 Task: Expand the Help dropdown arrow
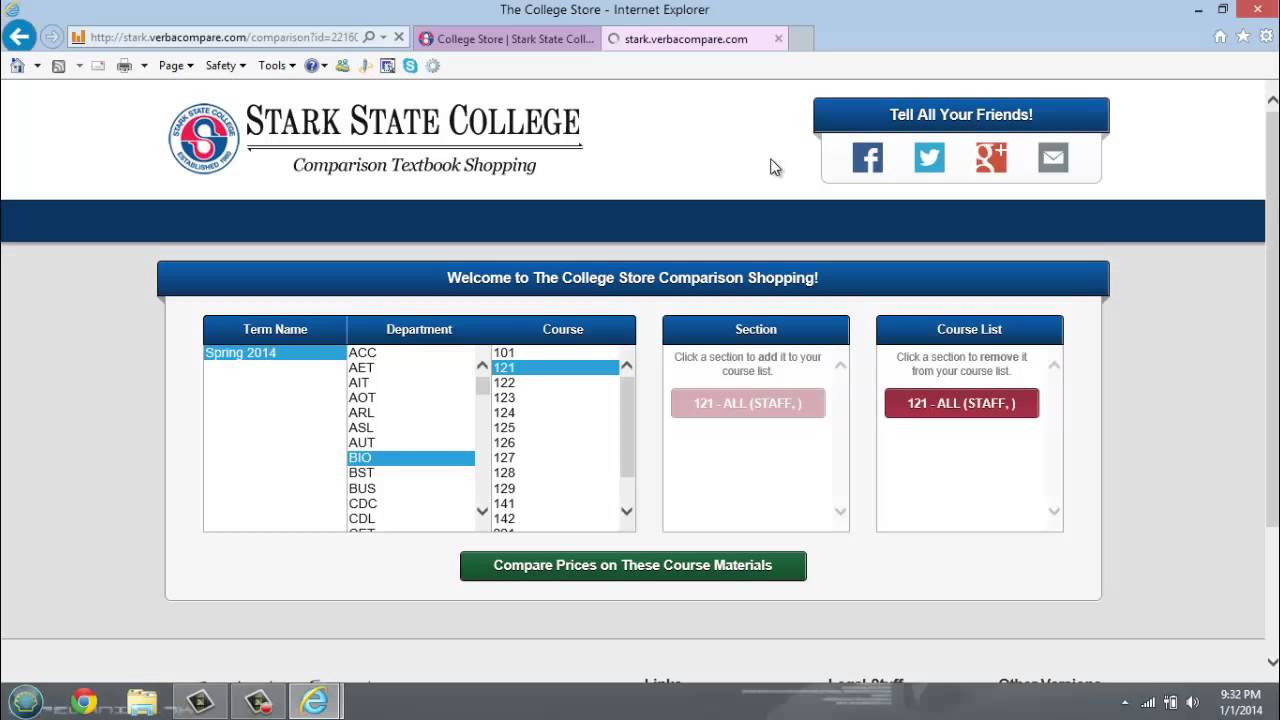click(324, 66)
